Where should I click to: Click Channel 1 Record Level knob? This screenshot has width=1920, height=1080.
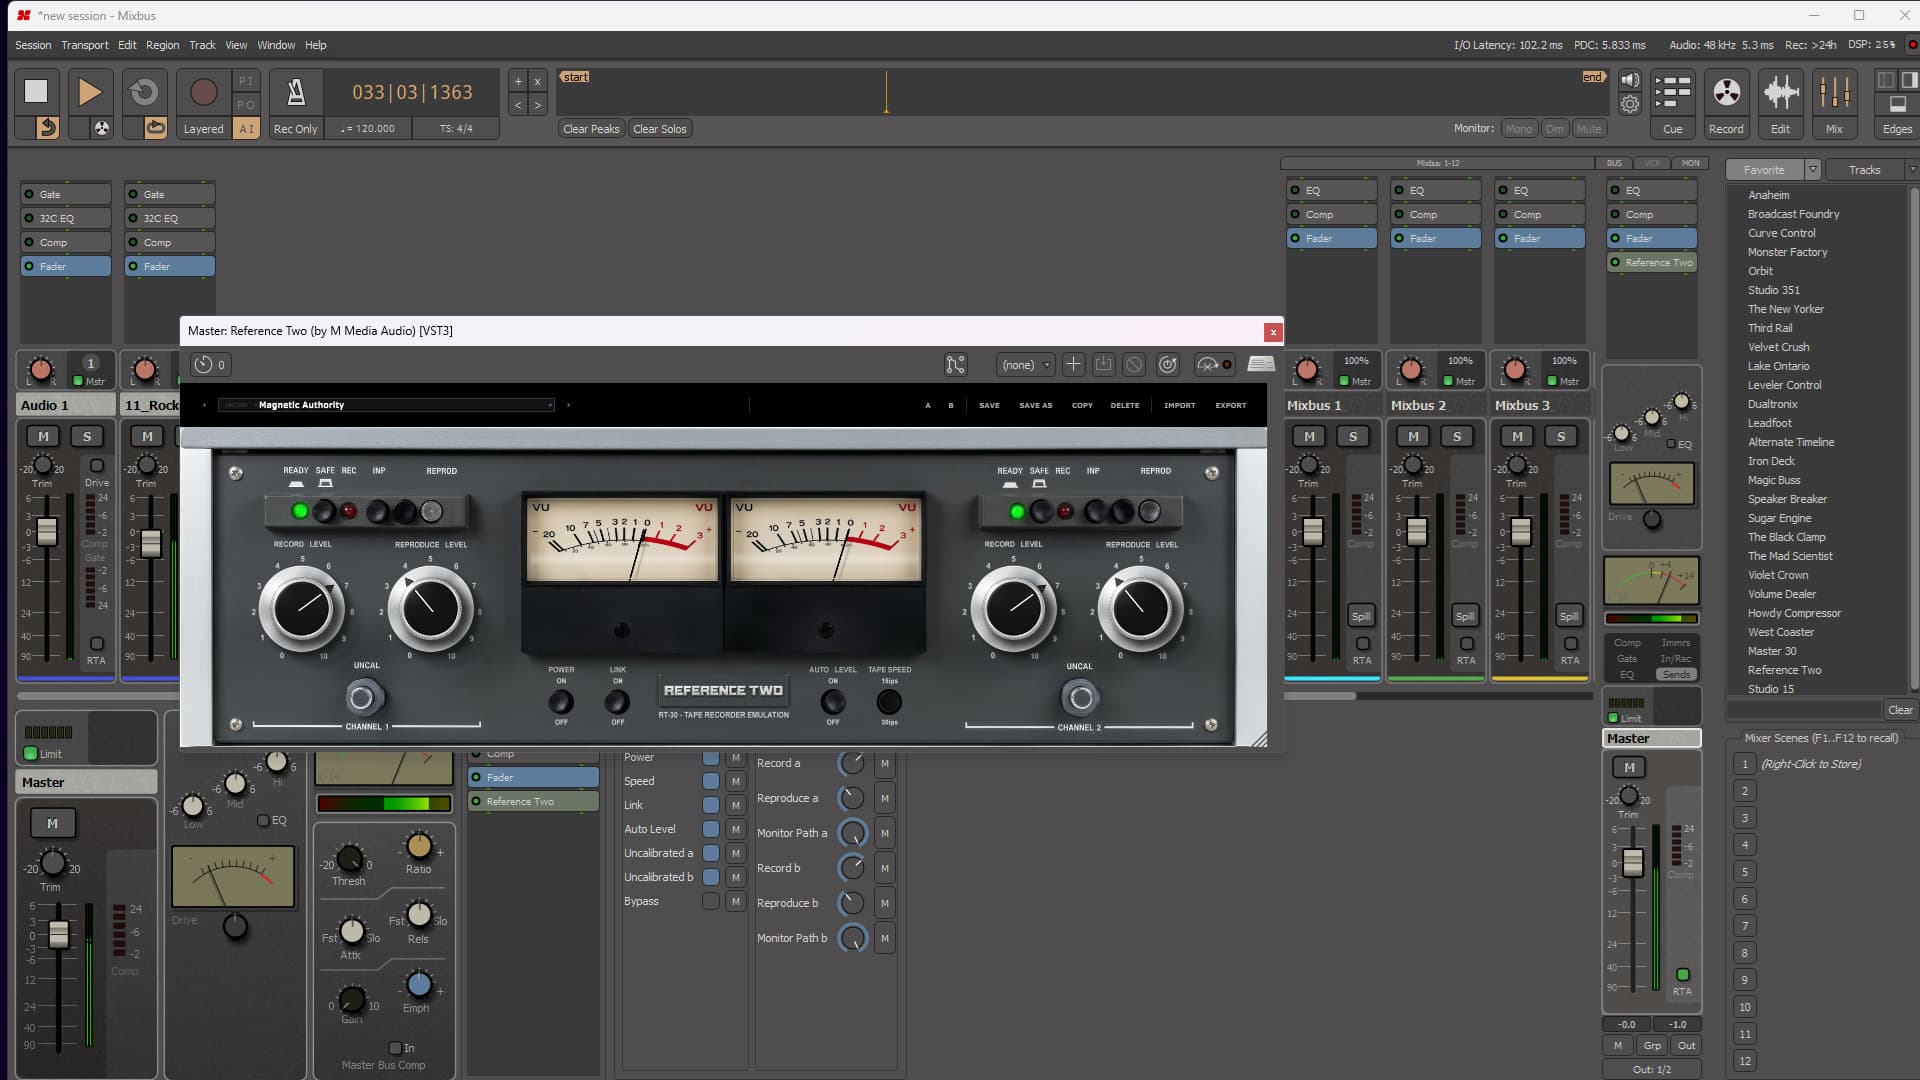click(302, 608)
